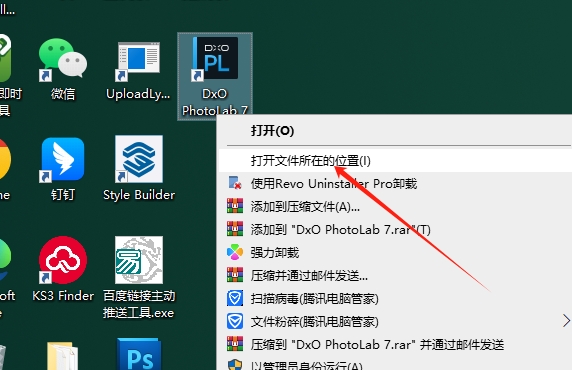Choose 添加到压缩文件(A)...
The image size is (572, 370).
(395, 207)
